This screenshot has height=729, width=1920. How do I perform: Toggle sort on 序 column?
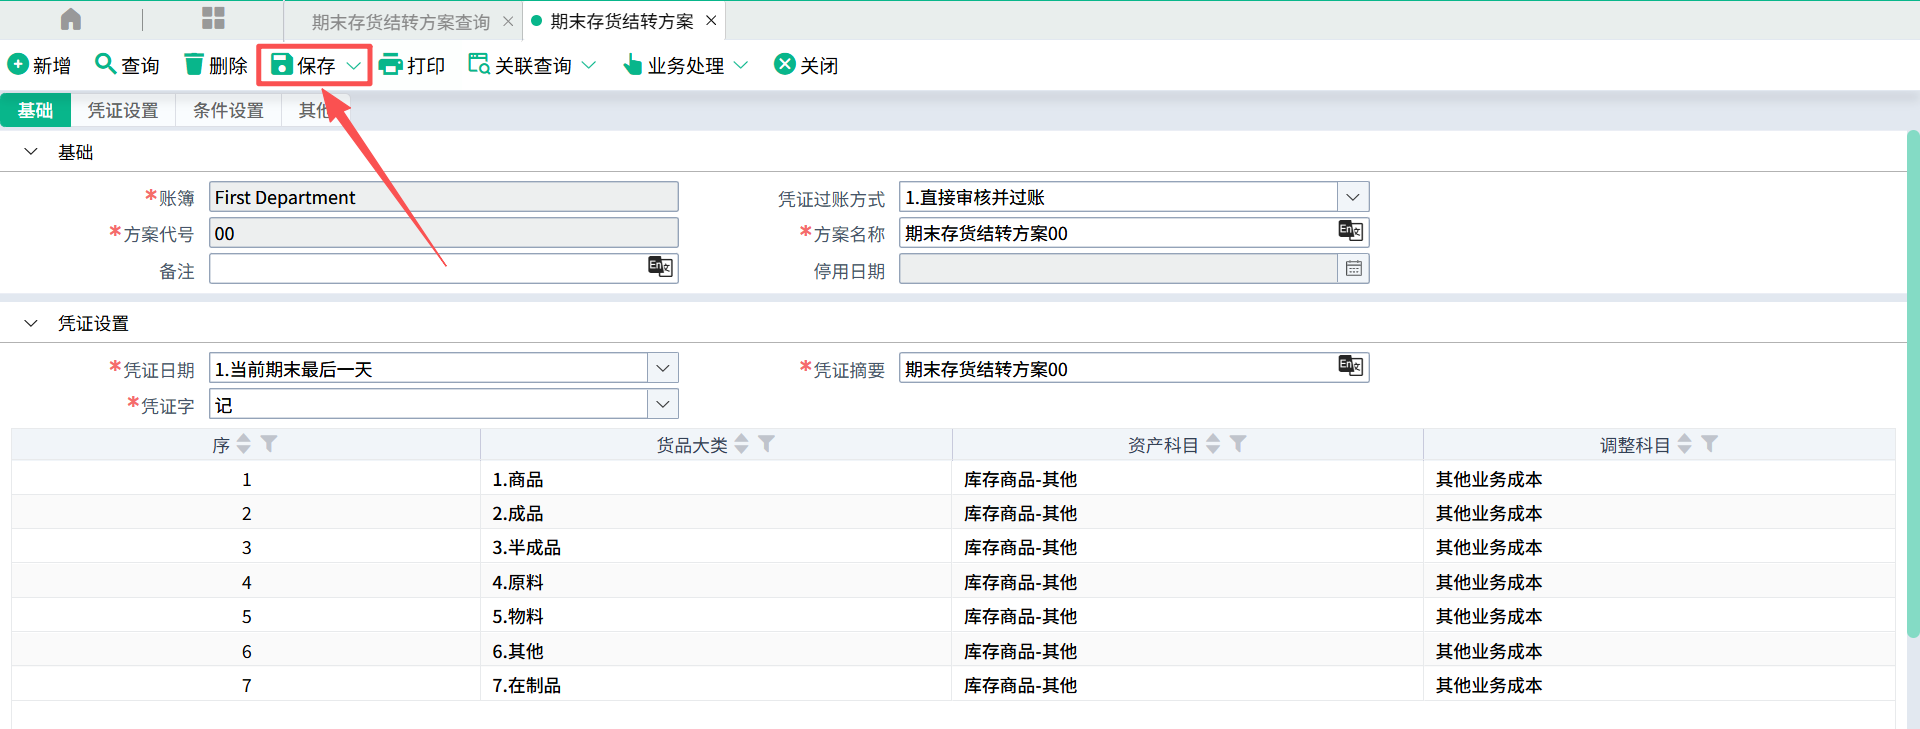[244, 444]
